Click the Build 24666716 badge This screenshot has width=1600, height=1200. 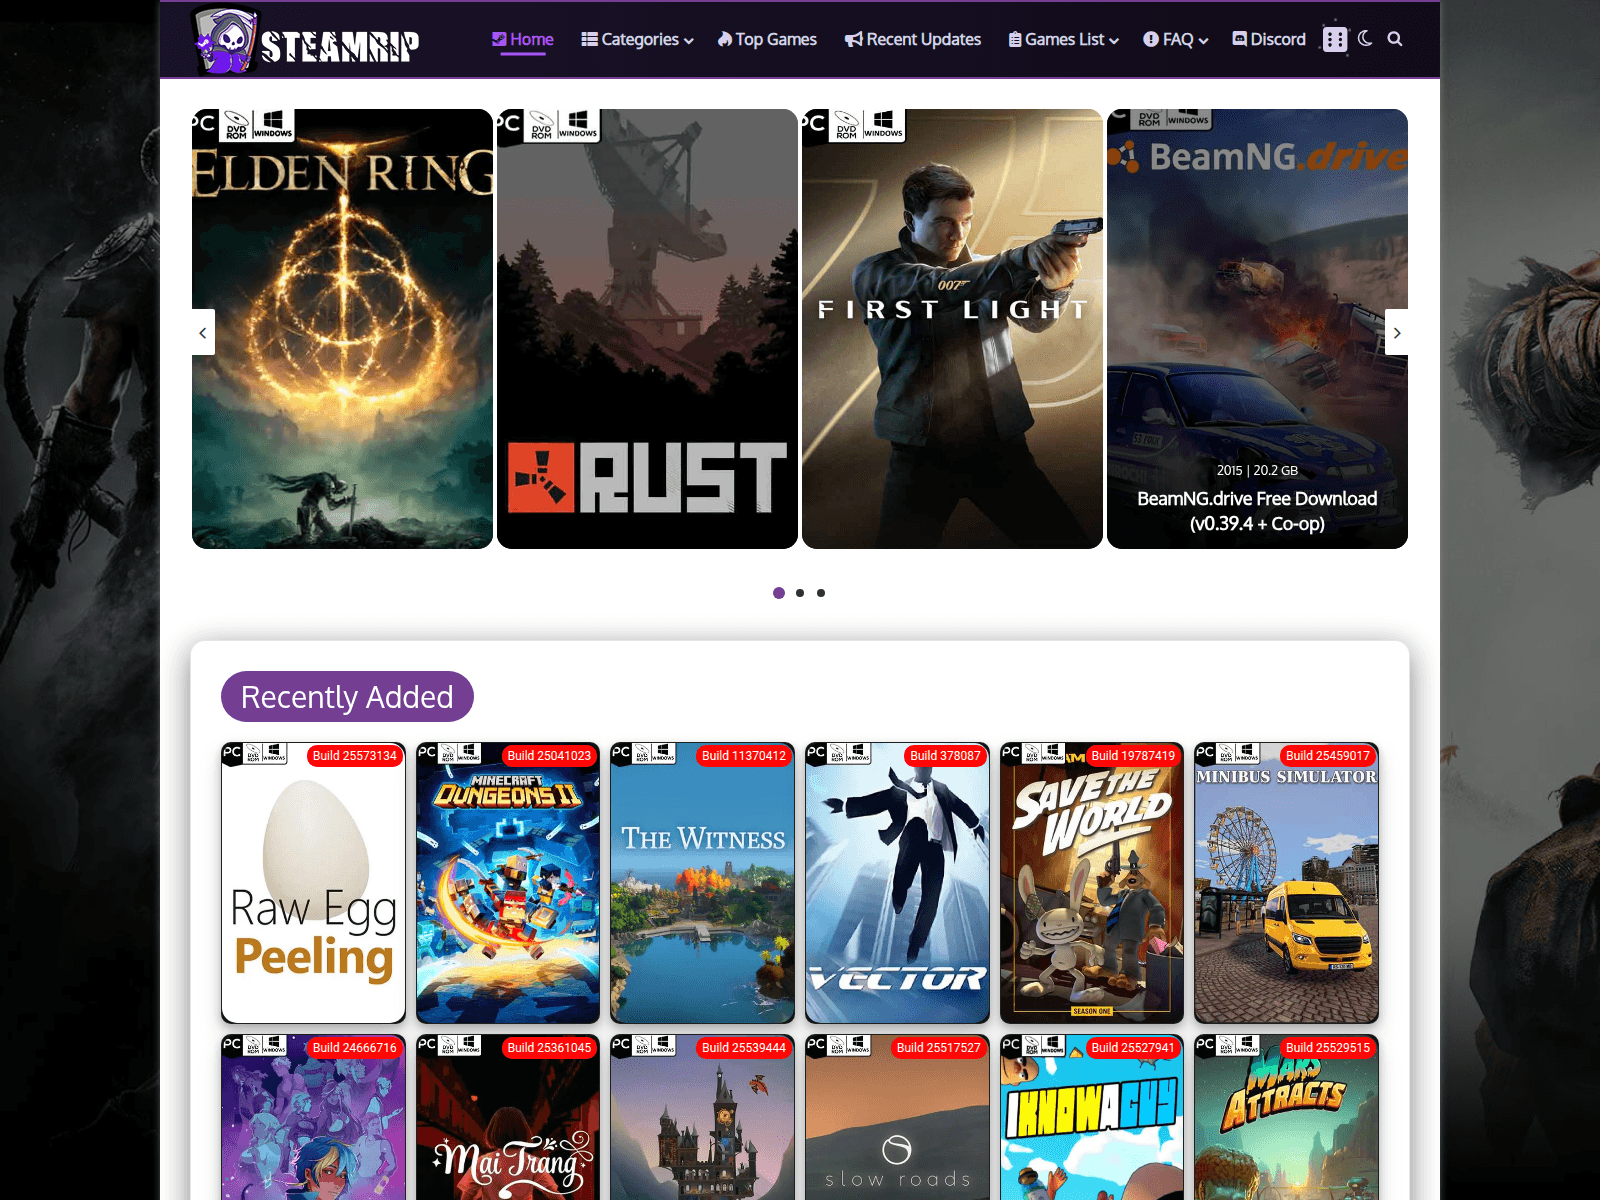[x=354, y=1048]
